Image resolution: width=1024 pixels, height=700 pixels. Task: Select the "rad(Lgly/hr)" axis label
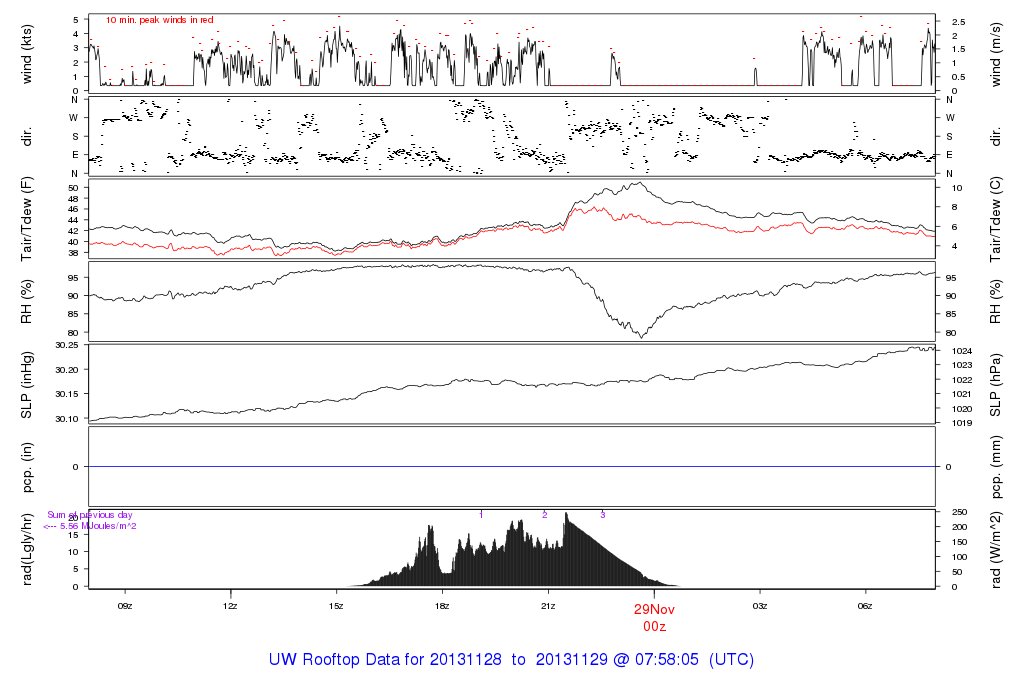pyautogui.click(x=27, y=548)
